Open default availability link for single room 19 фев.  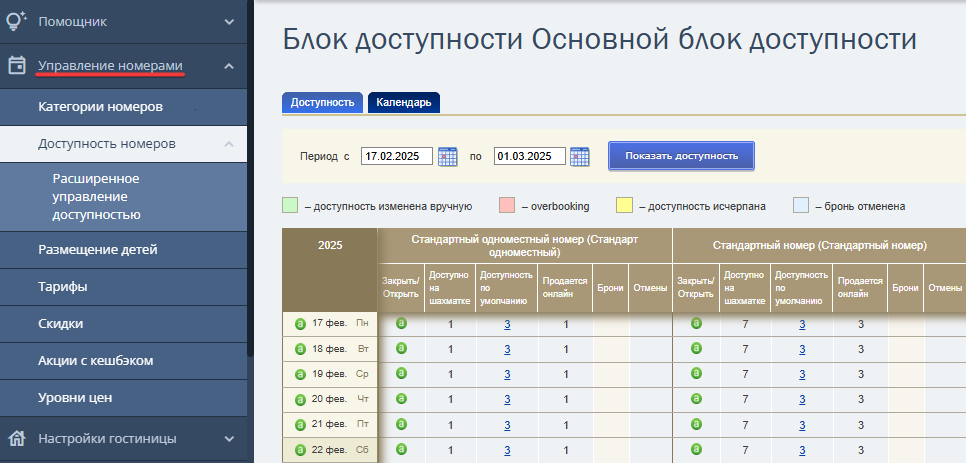tap(507, 374)
